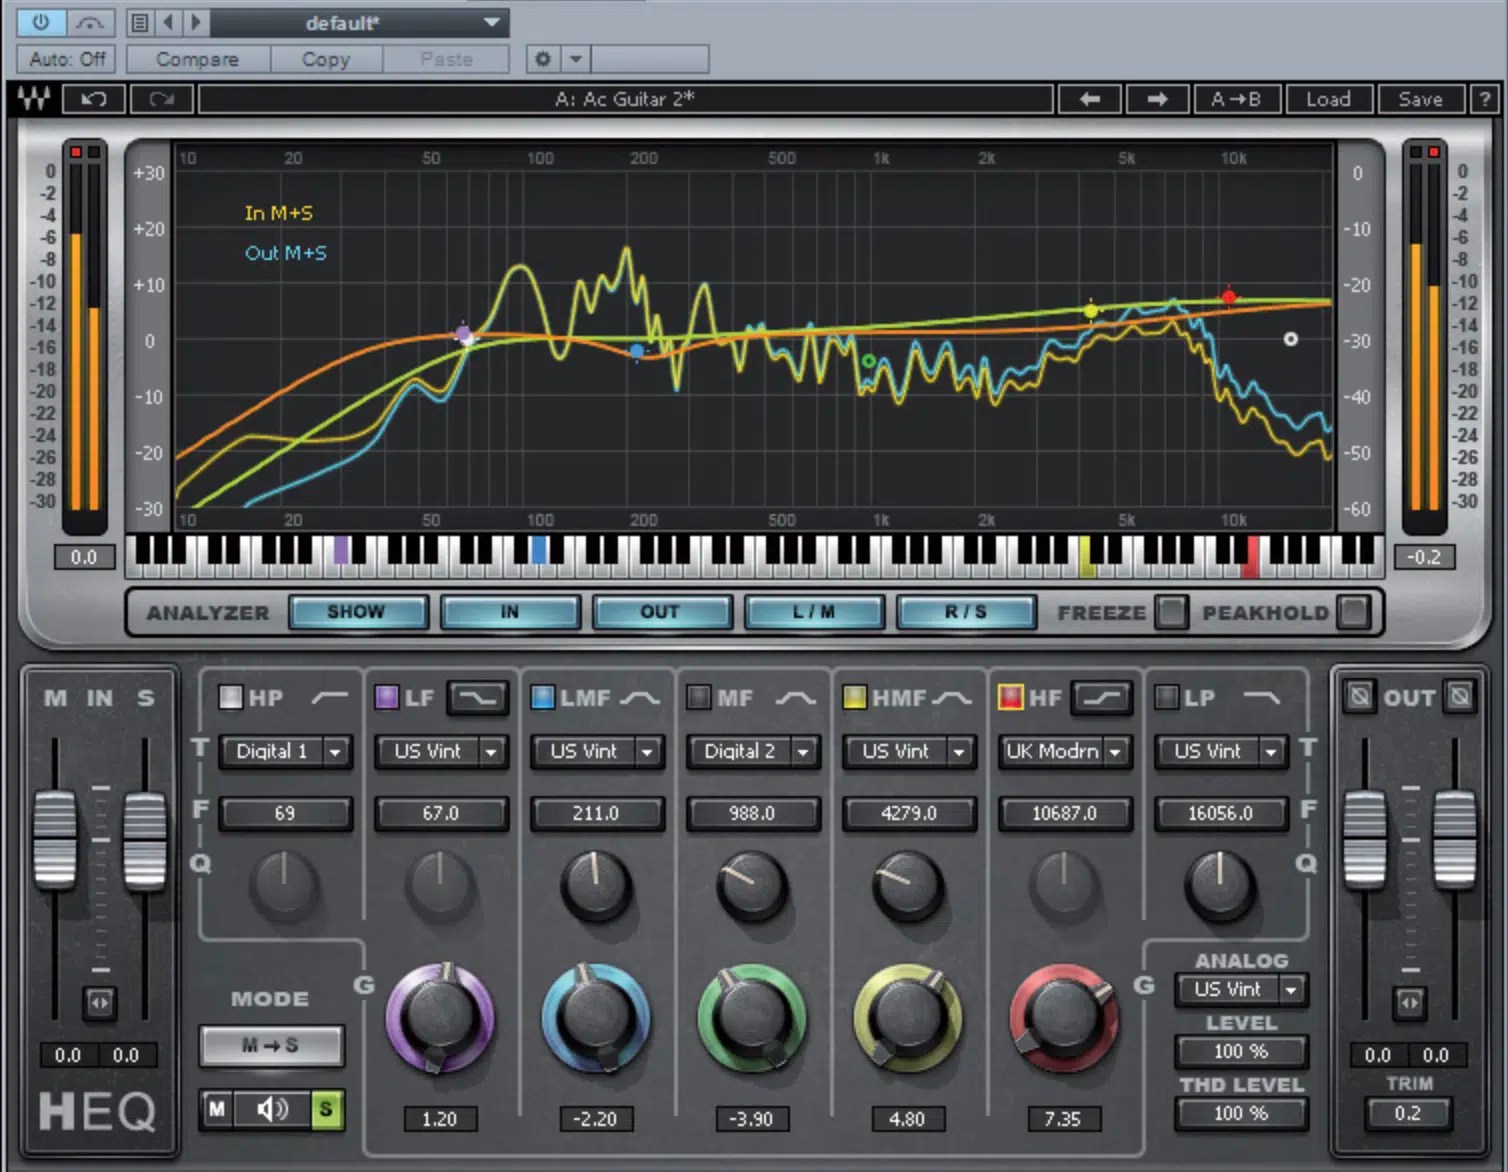This screenshot has height=1172, width=1508.
Task: Click the TRIM value 0.2 field
Action: click(1408, 1113)
